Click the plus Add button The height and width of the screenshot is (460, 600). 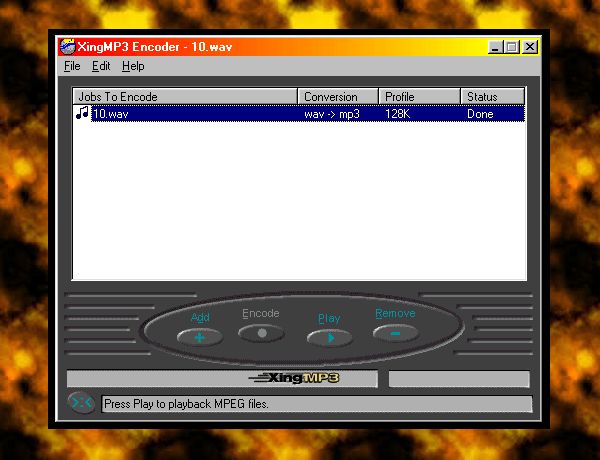click(x=200, y=337)
